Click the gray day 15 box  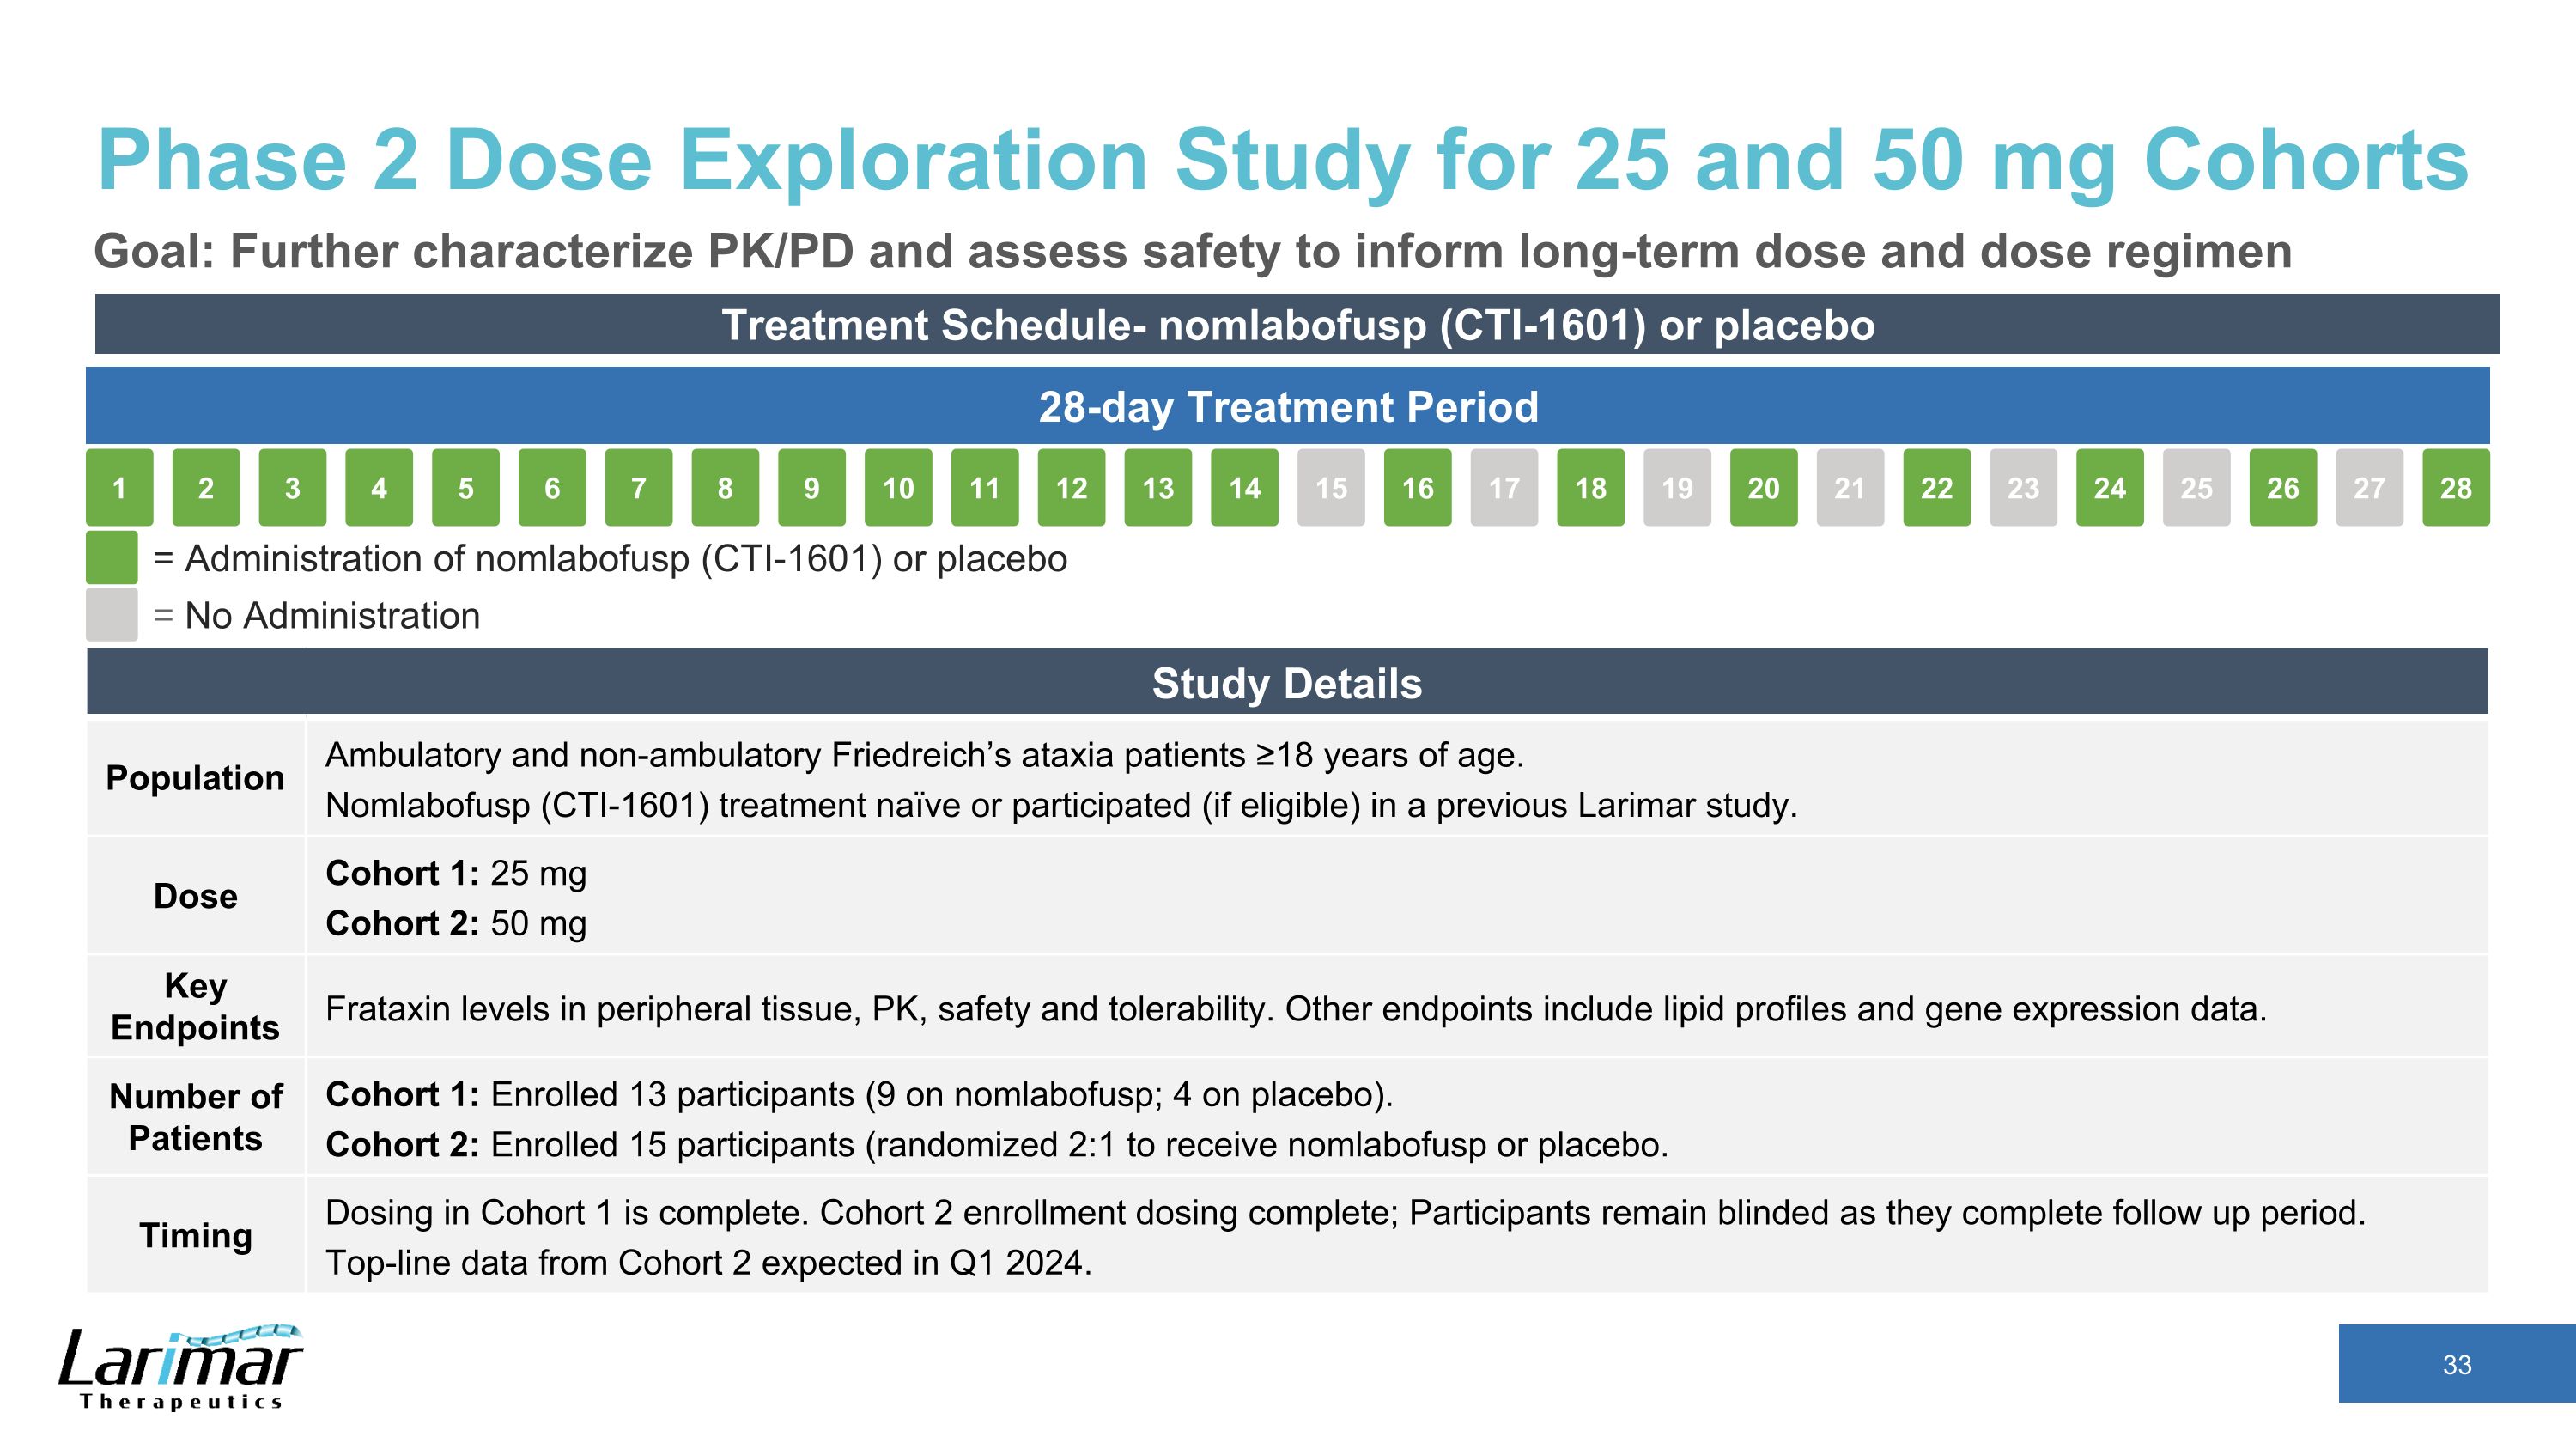[x=1331, y=487]
